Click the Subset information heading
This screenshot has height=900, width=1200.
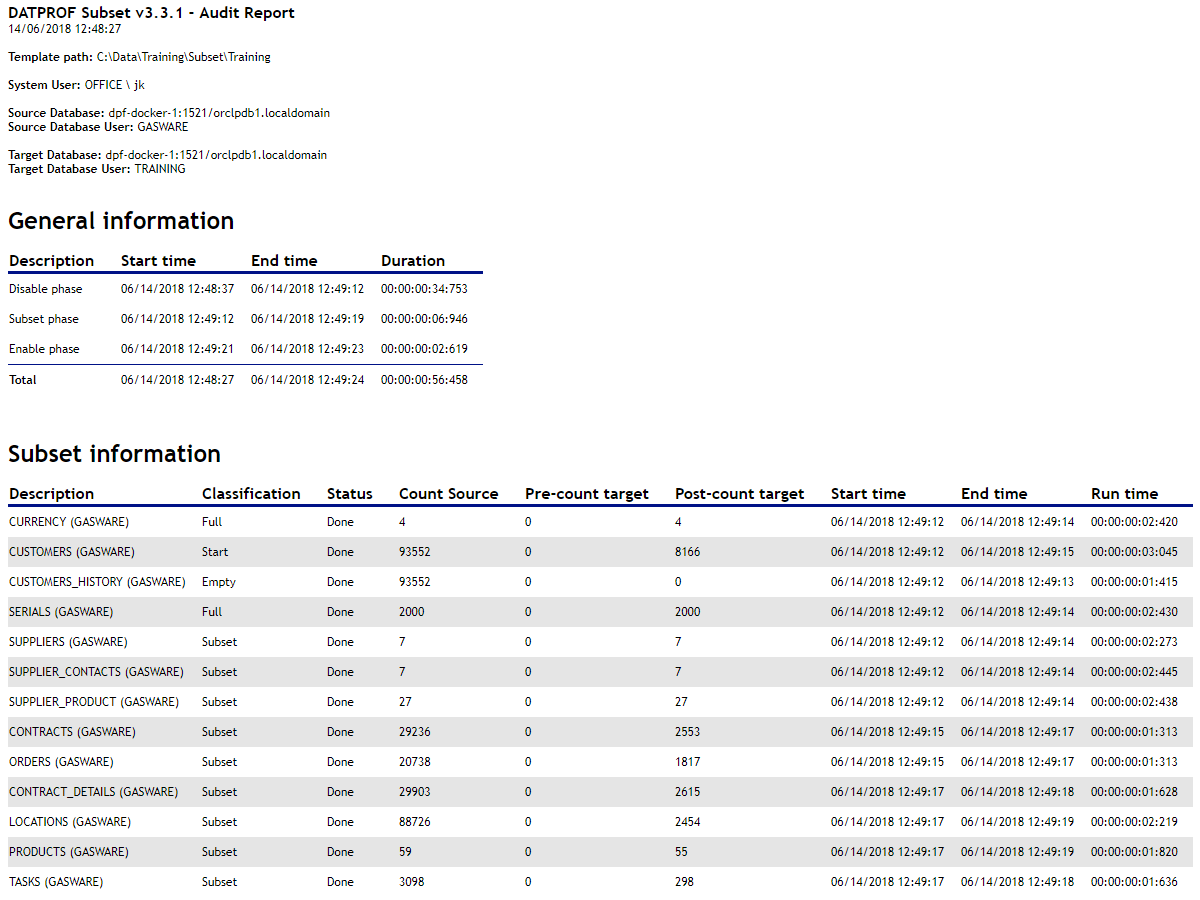coord(114,454)
